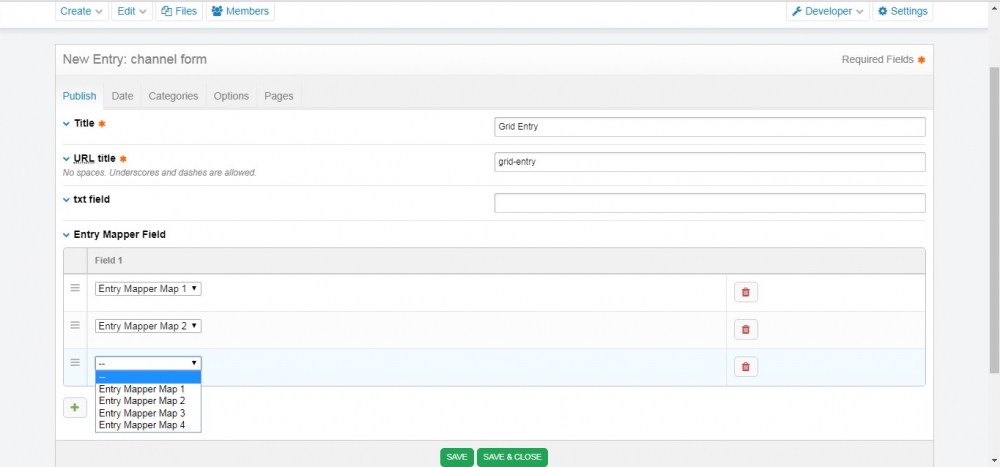Delete the Entry Mapper Map 1 row
This screenshot has height=467, width=1000.
(x=745, y=292)
